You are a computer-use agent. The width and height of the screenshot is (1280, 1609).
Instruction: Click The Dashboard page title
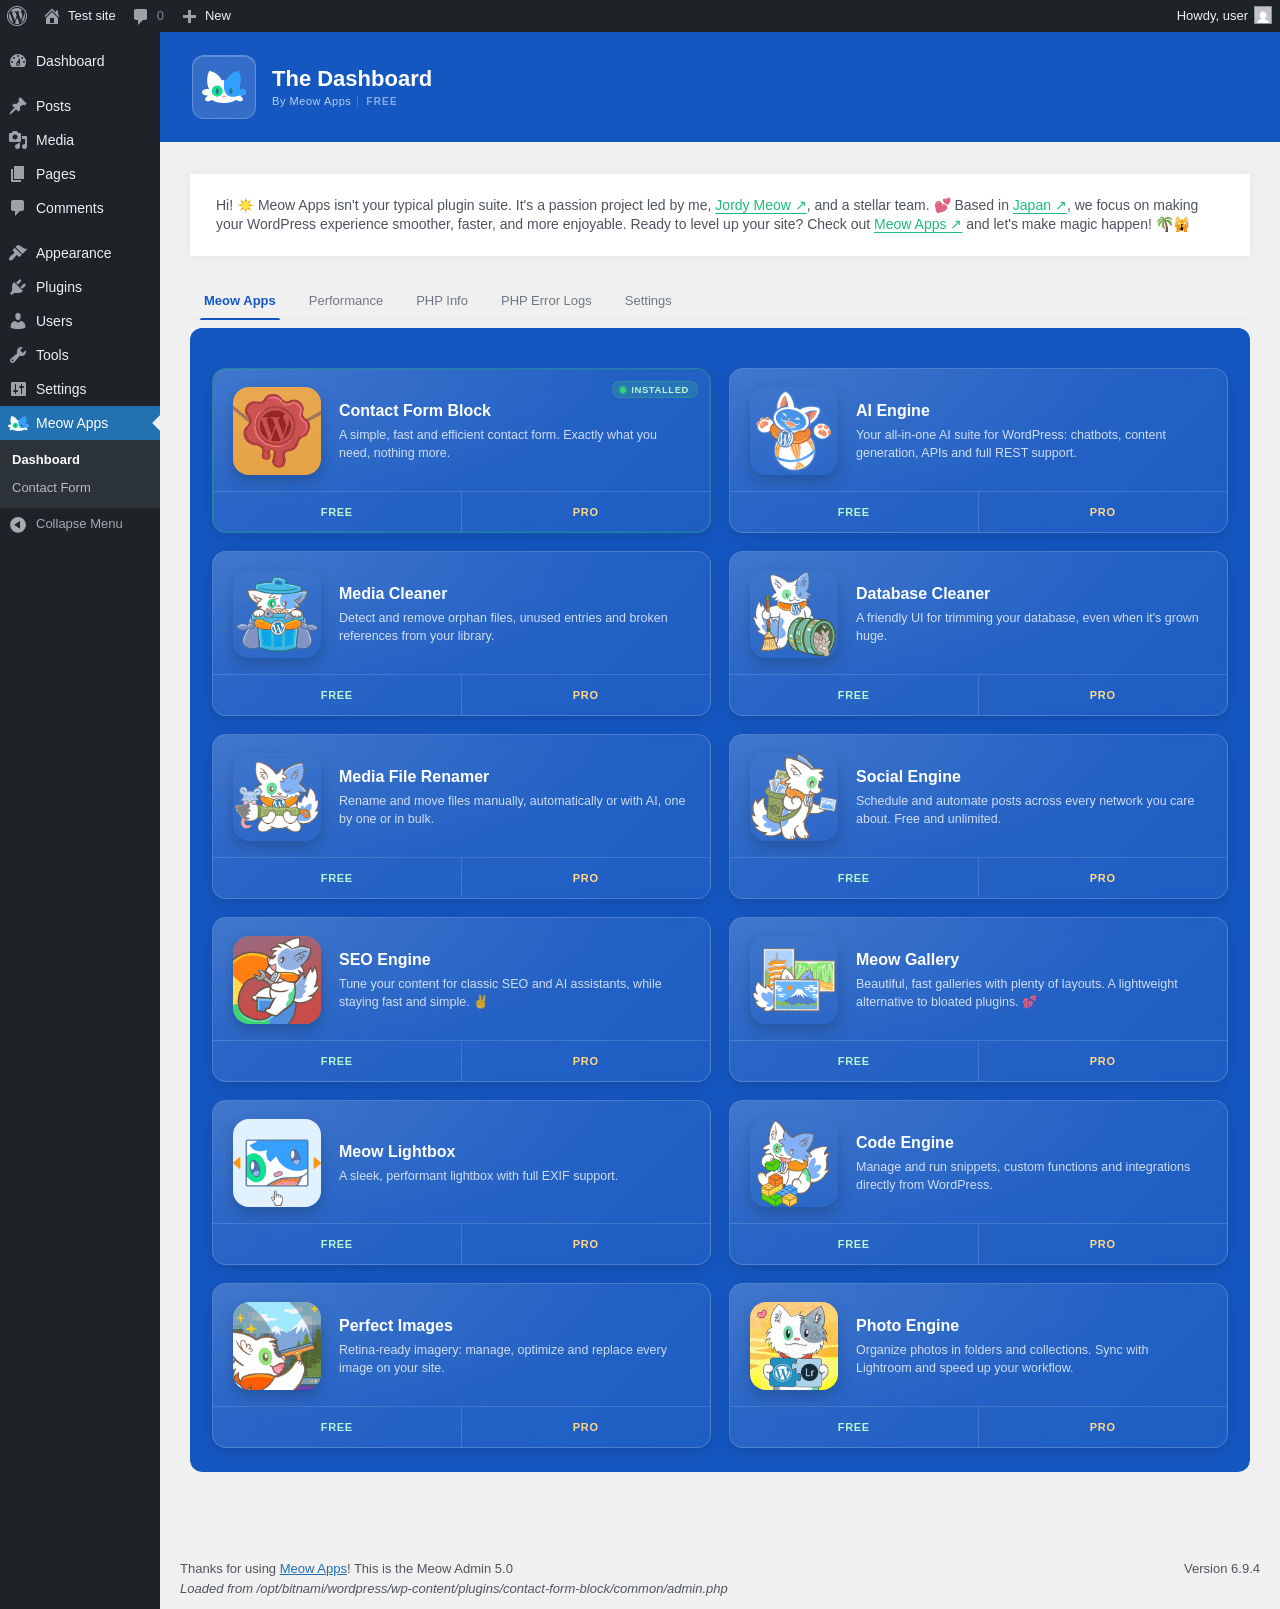[x=352, y=79]
